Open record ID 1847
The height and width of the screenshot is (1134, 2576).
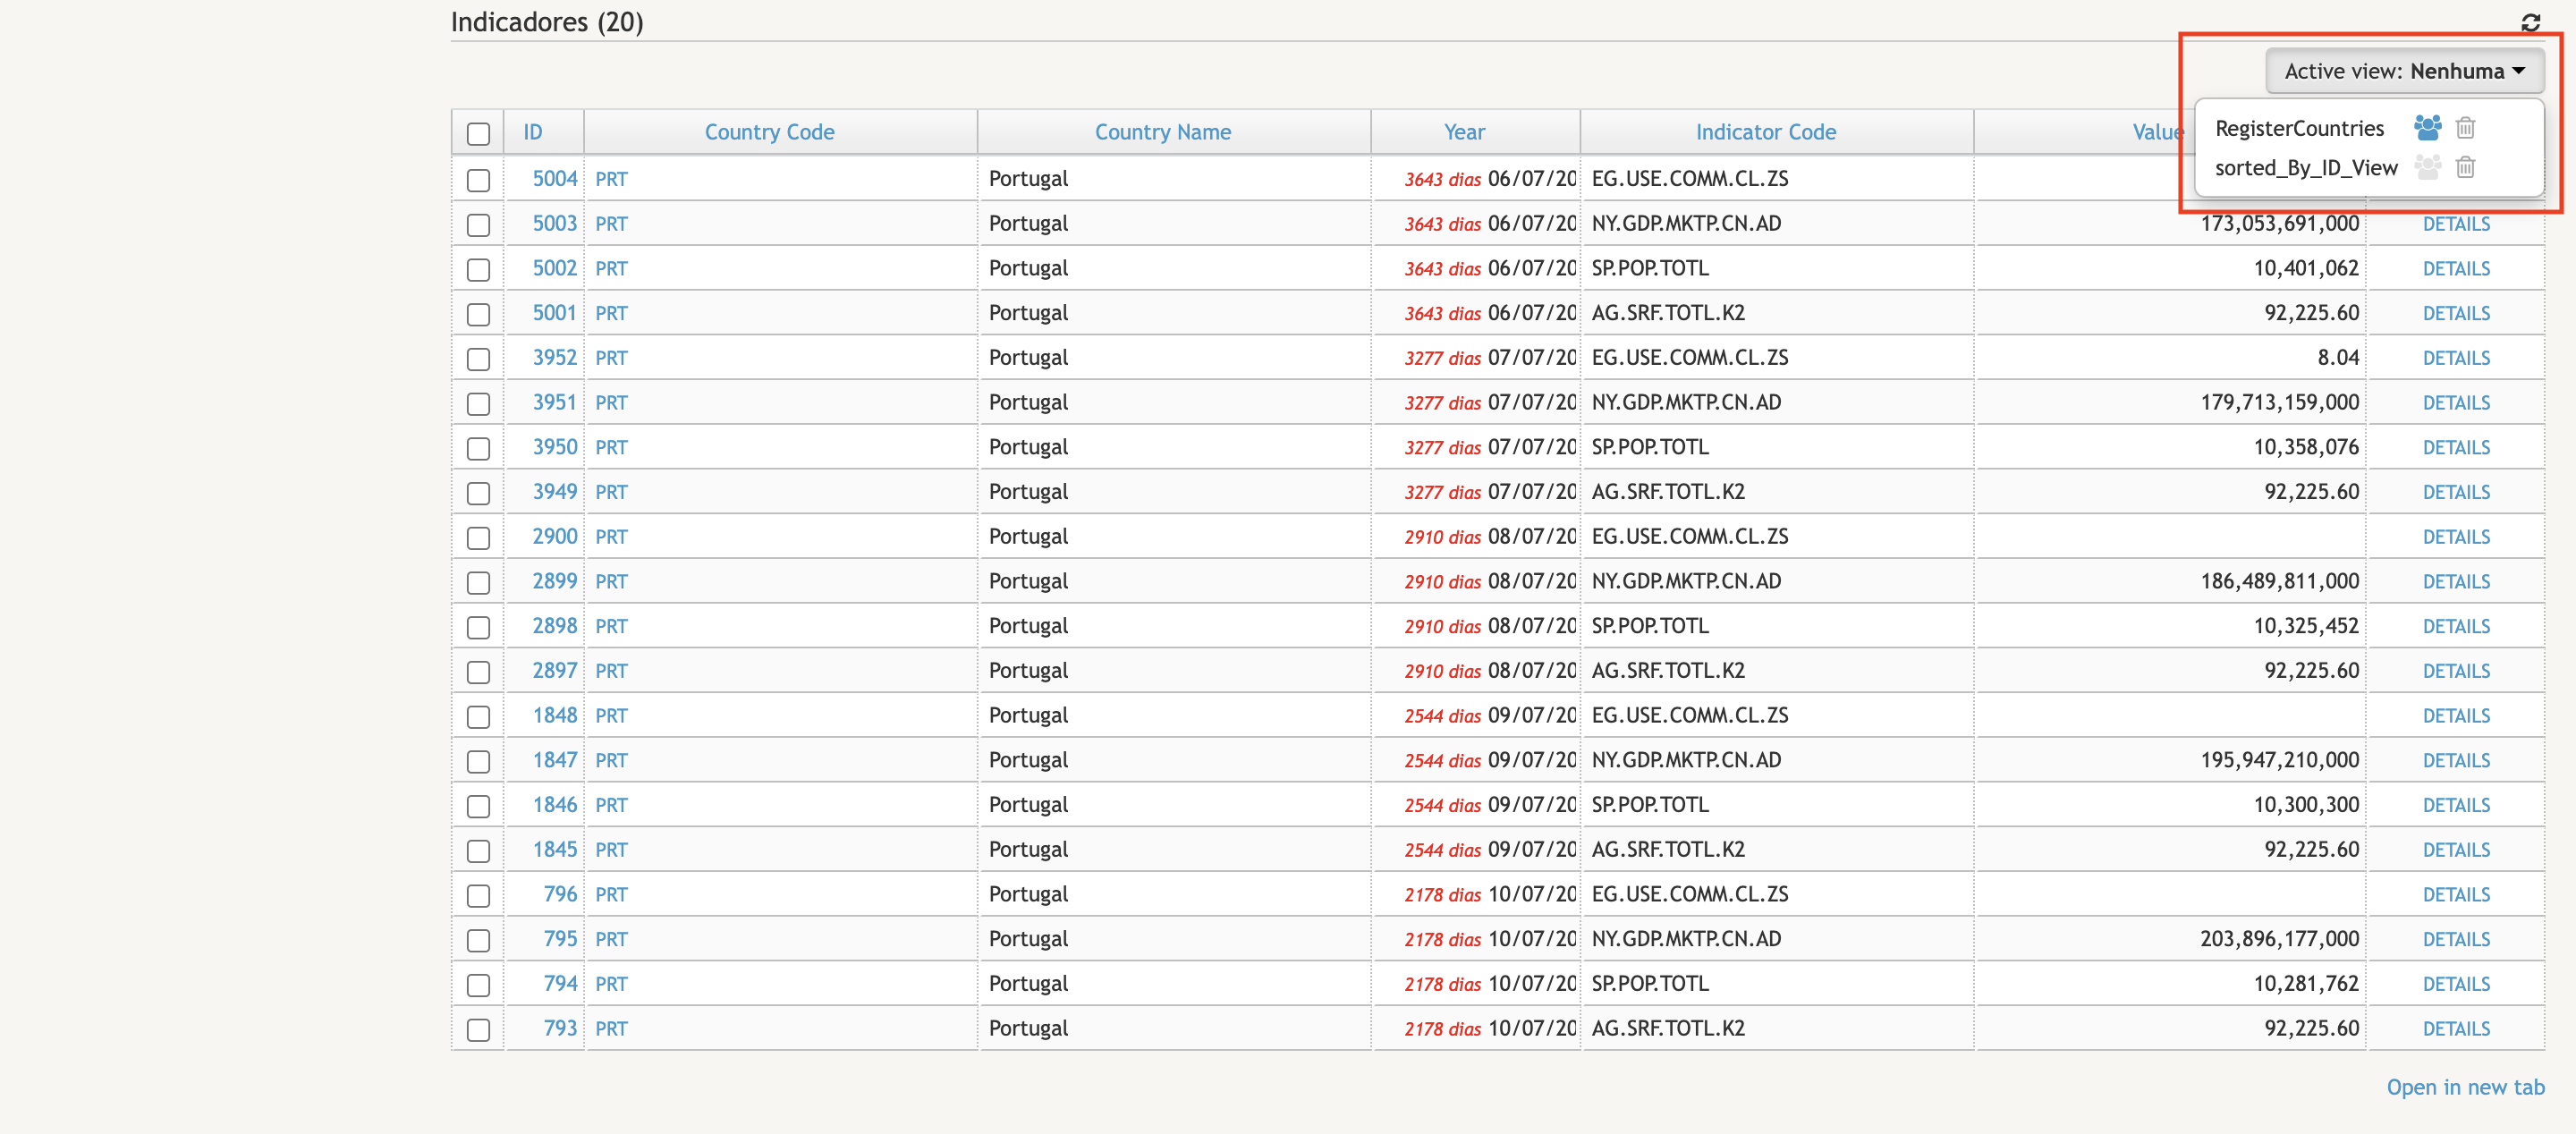[x=554, y=760]
